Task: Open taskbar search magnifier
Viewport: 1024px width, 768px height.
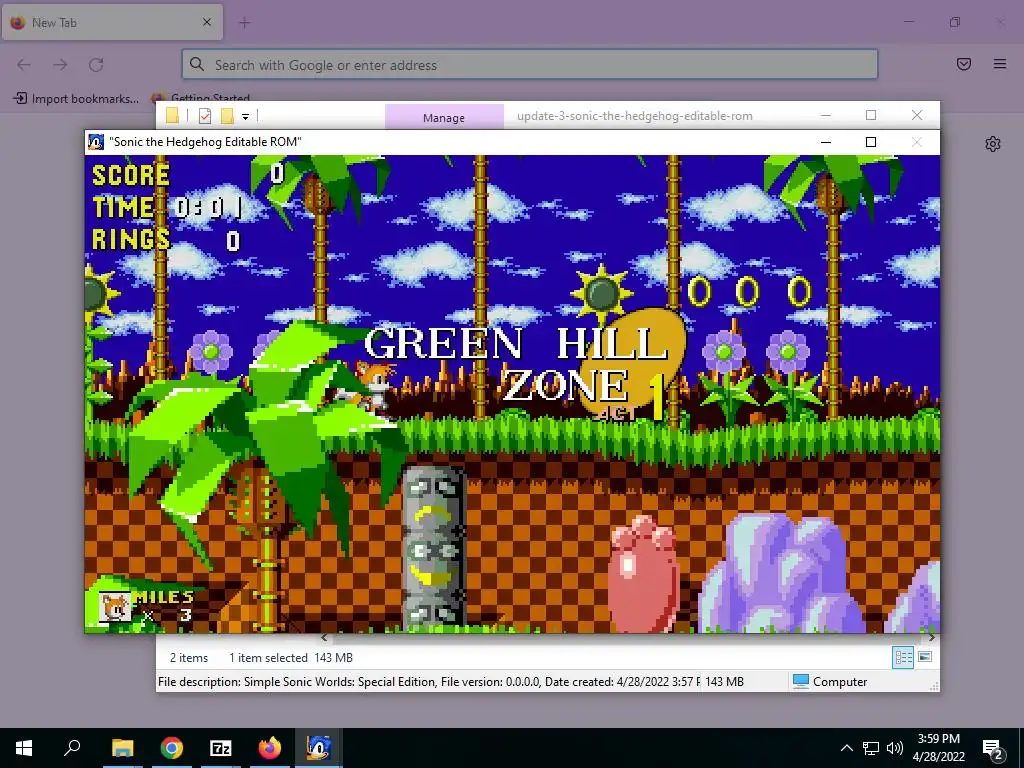Action: [72, 748]
